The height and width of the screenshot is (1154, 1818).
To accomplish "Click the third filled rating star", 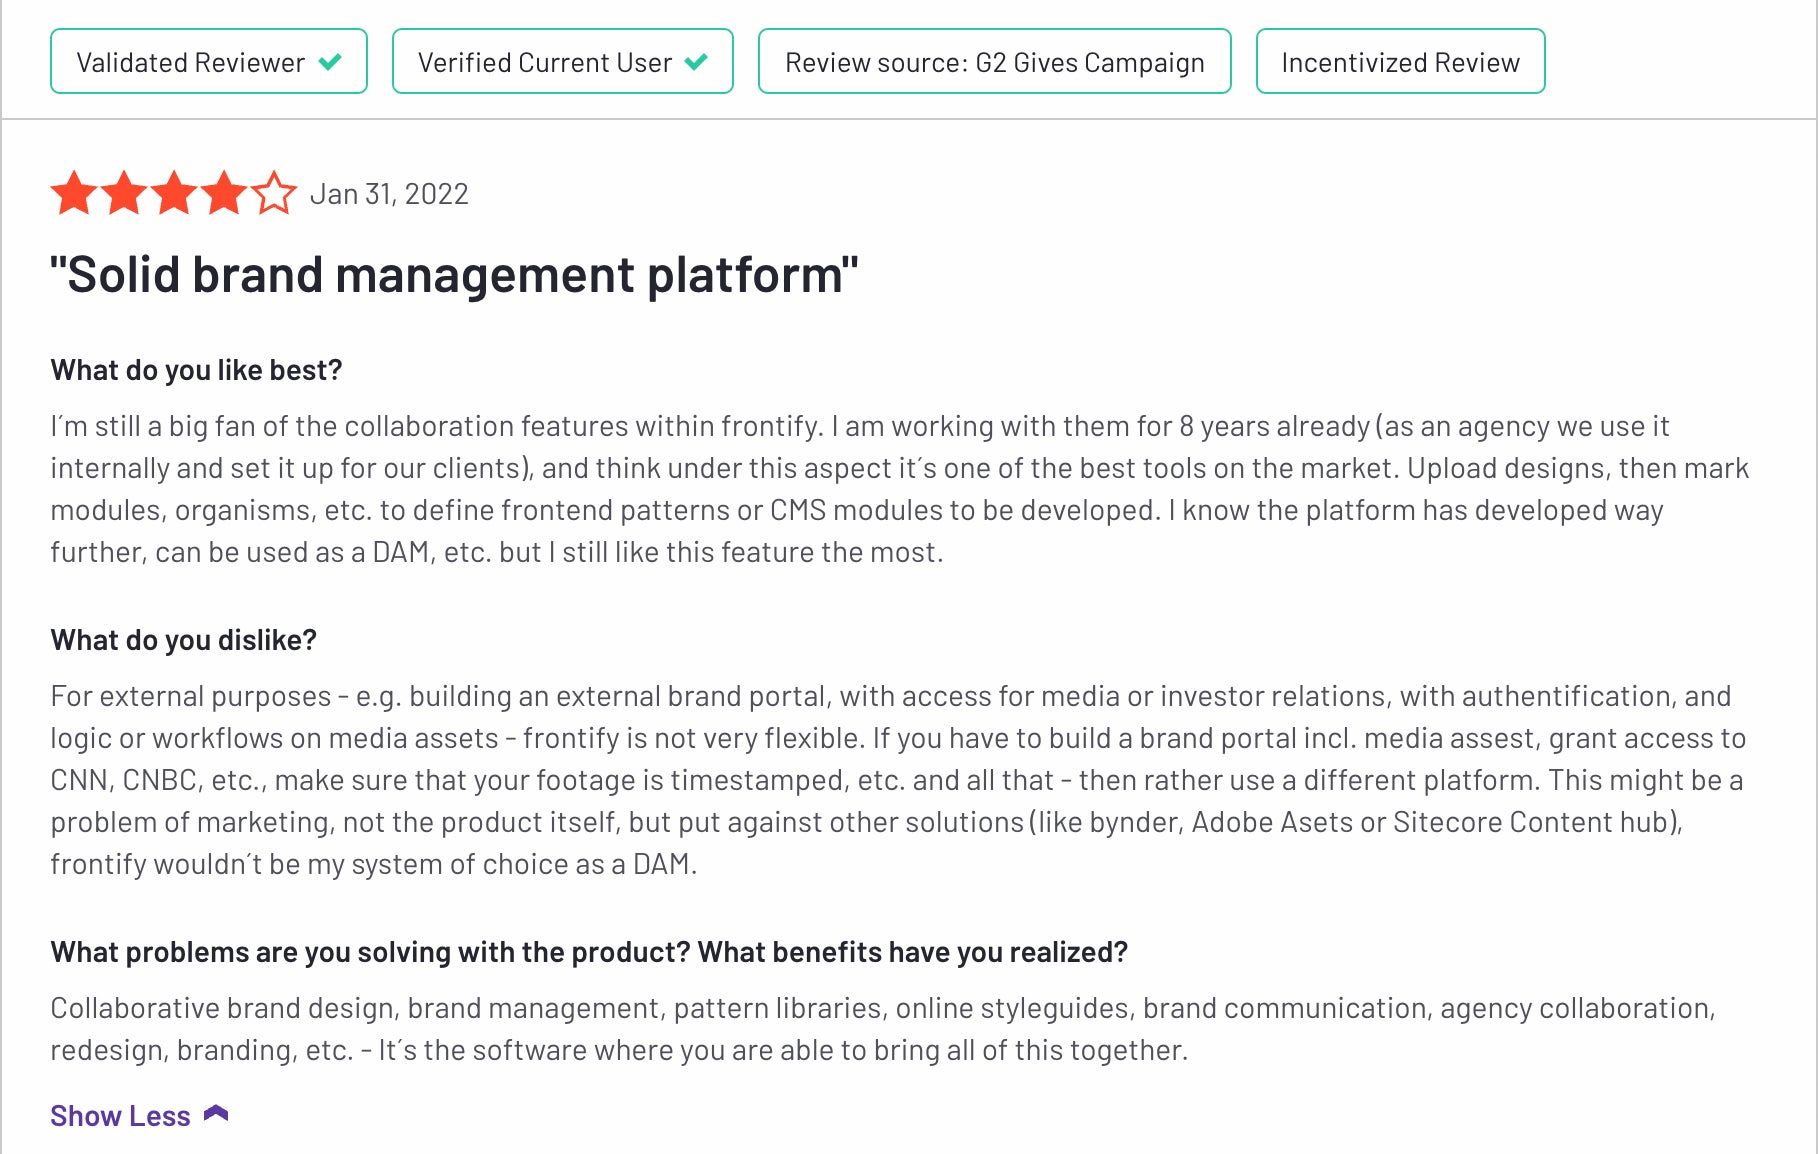I will (174, 193).
